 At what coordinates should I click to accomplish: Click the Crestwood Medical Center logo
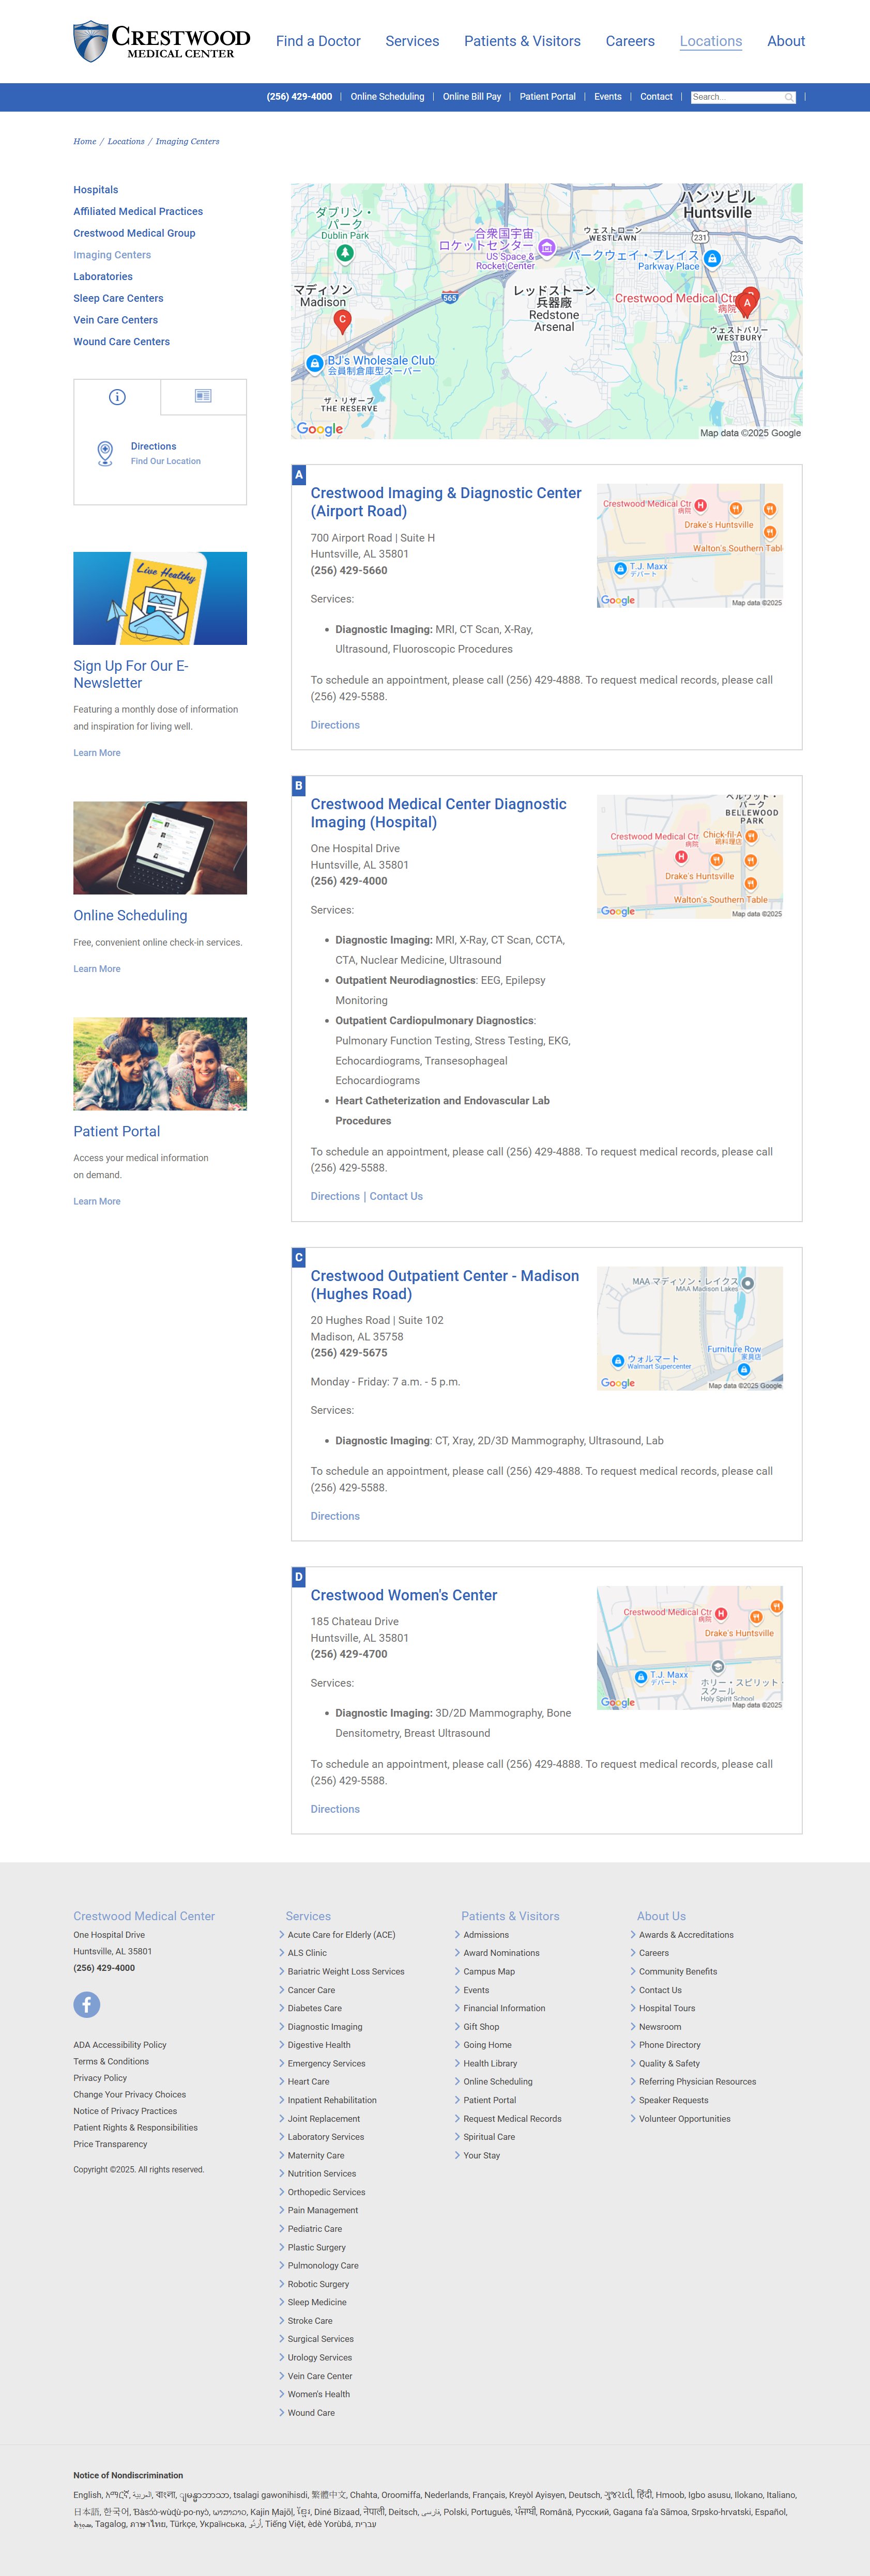pos(162,41)
